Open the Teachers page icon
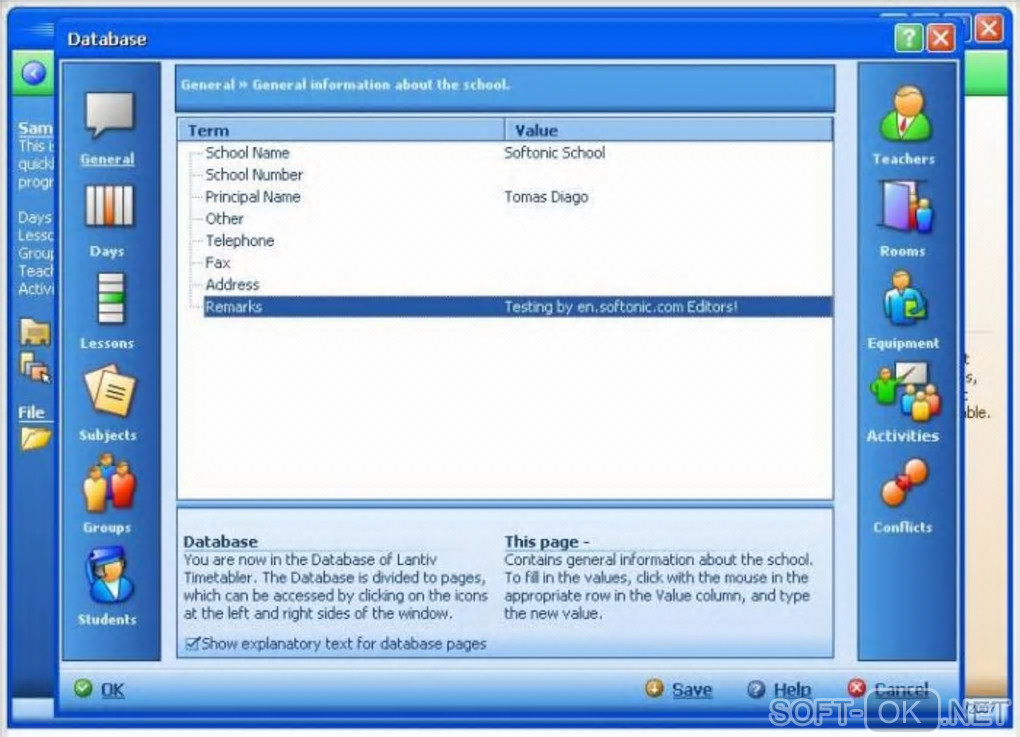Screen dimensions: 1020x737 pos(905,114)
